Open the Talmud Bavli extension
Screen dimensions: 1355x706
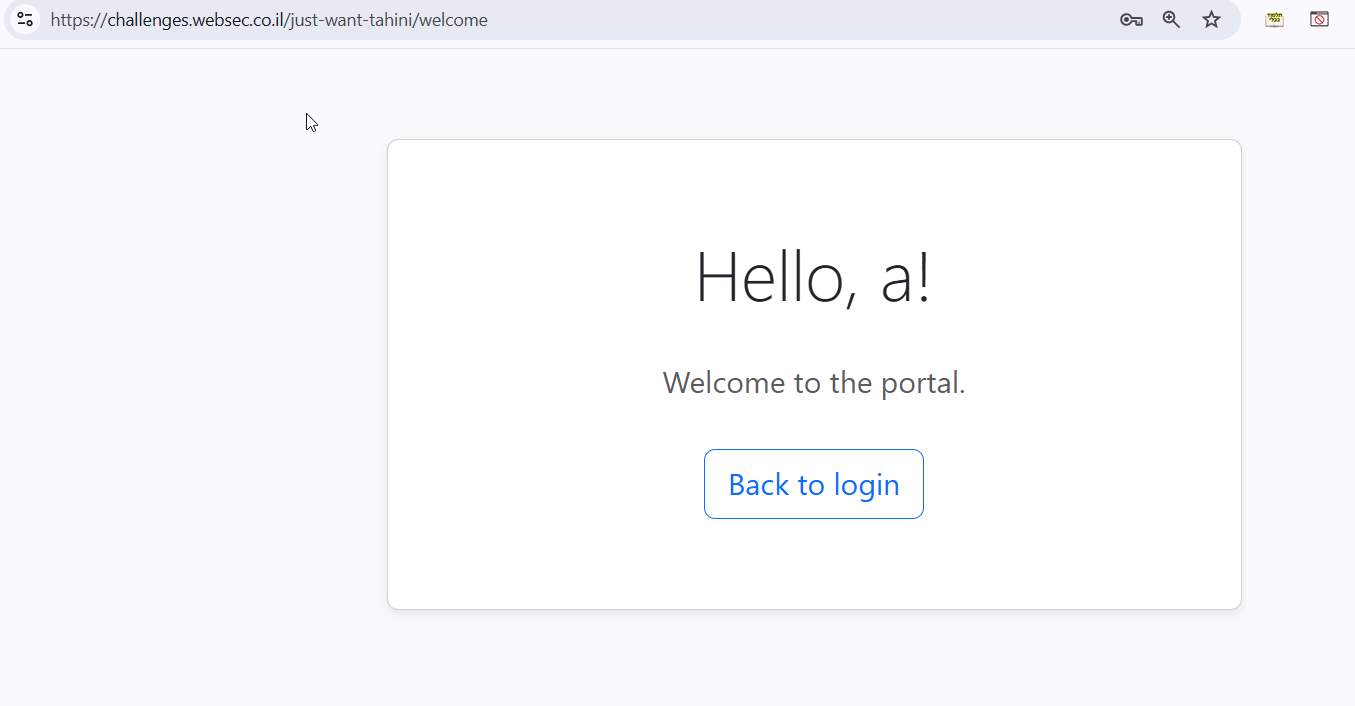[x=1273, y=19]
